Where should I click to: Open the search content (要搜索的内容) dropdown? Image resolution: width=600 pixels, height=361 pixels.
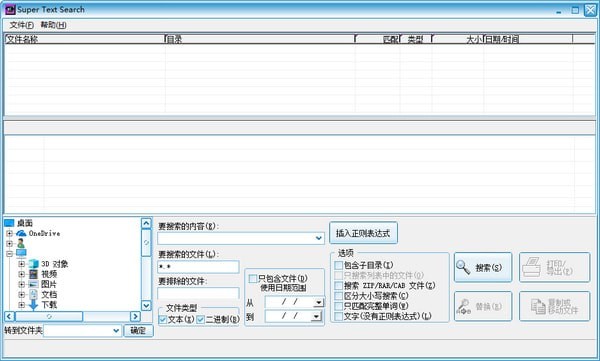pos(319,238)
